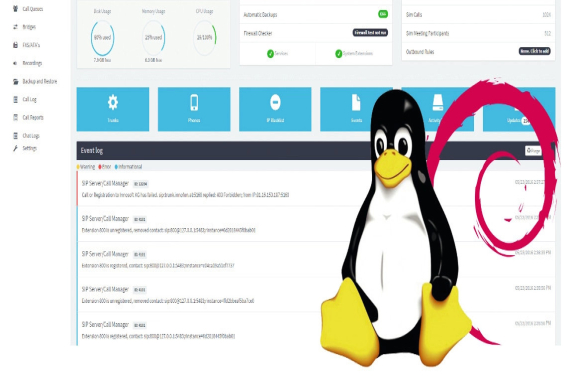Viewport: 572px width, 378px height.
Task: Click the green System Extensions status check
Action: tap(339, 54)
